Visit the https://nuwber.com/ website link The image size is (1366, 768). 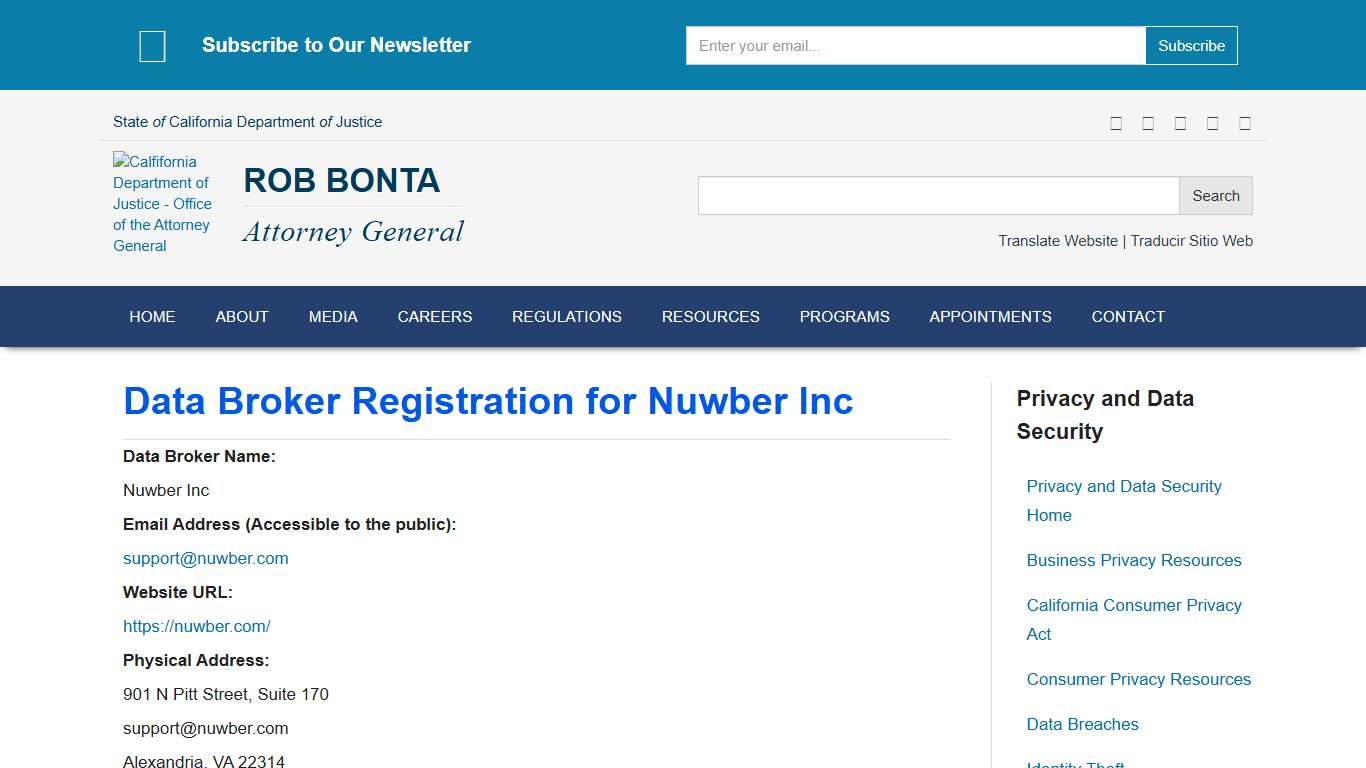click(x=197, y=626)
